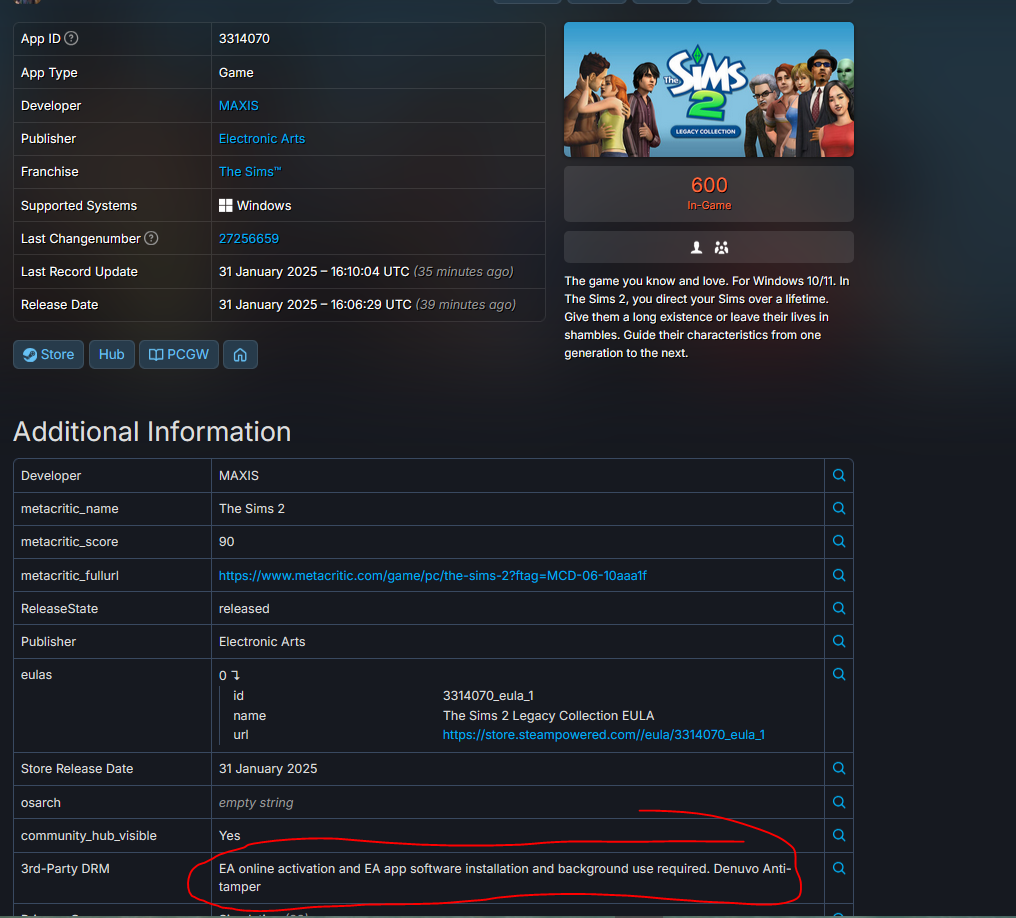This screenshot has width=1016, height=918.
Task: Click the ReleaseState value released
Action: (244, 608)
